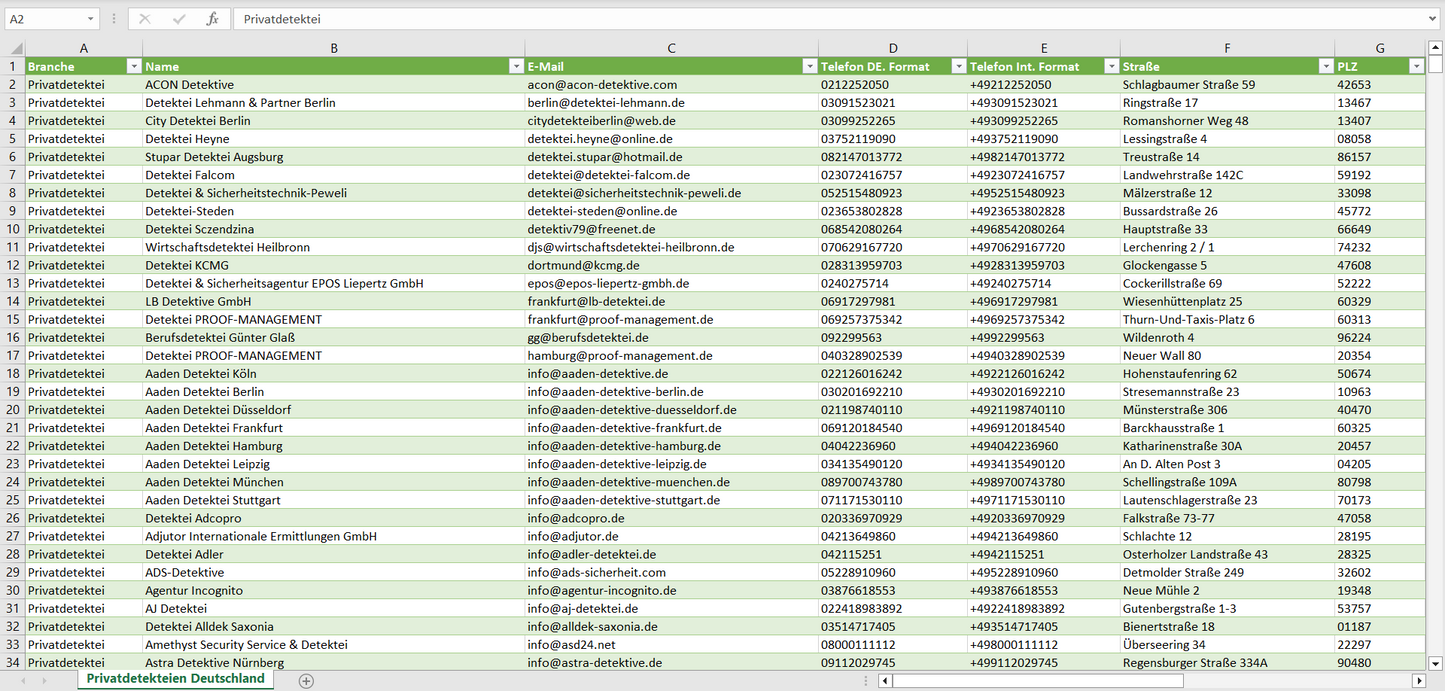Open the Straße column filter dropdown
The image size is (1445, 691).
(x=1326, y=66)
